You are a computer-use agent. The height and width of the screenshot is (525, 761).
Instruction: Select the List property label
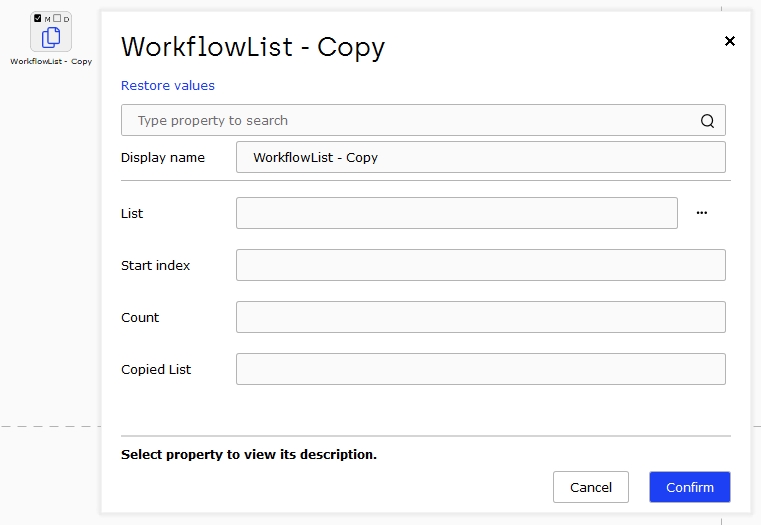tap(132, 213)
